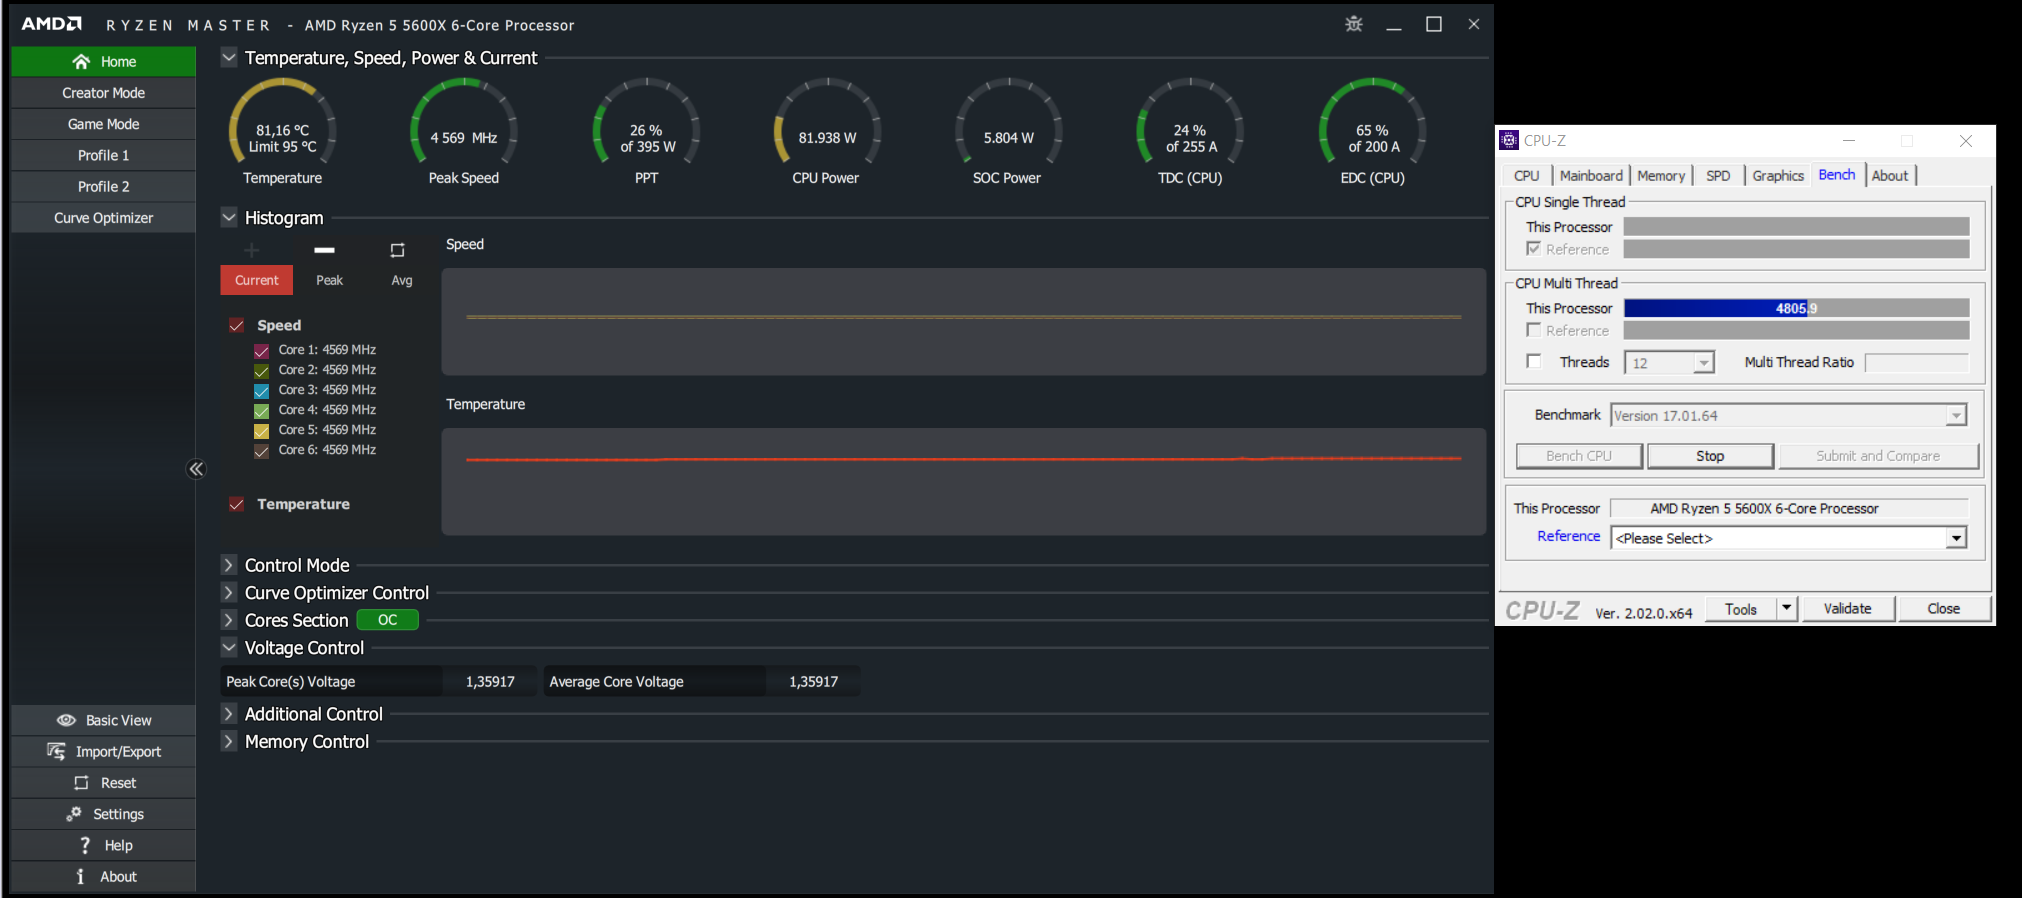Switch to the Graphics tab in CPU-Z
The width and height of the screenshot is (2022, 898).
coord(1778,175)
